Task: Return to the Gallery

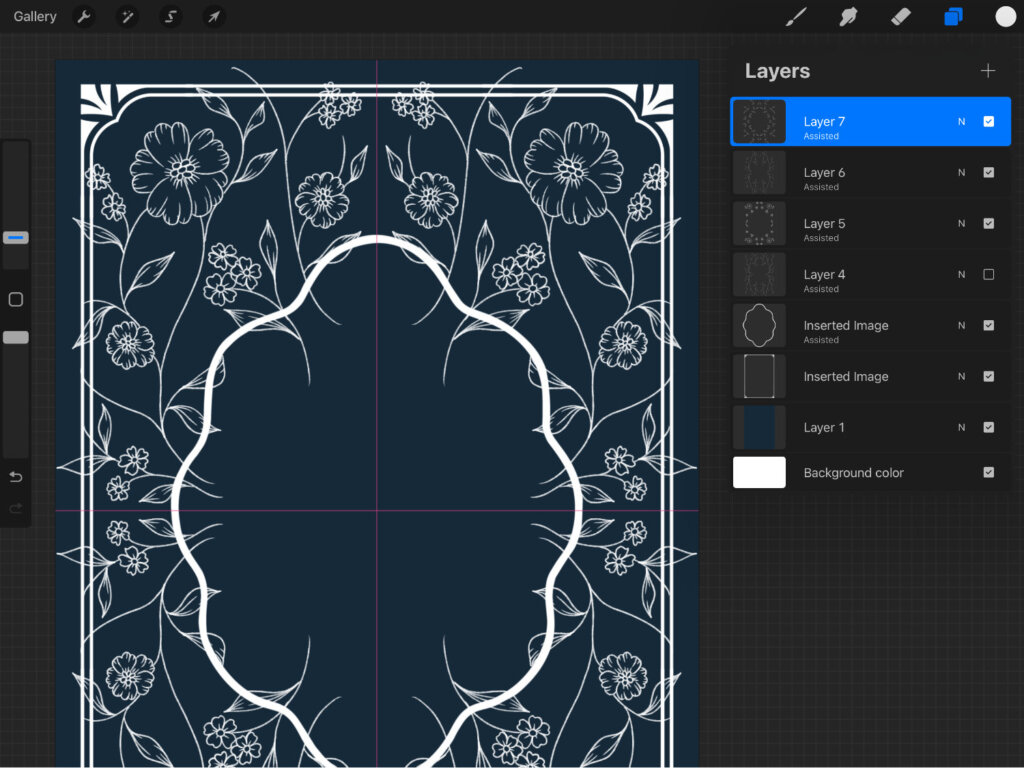Action: (35, 17)
